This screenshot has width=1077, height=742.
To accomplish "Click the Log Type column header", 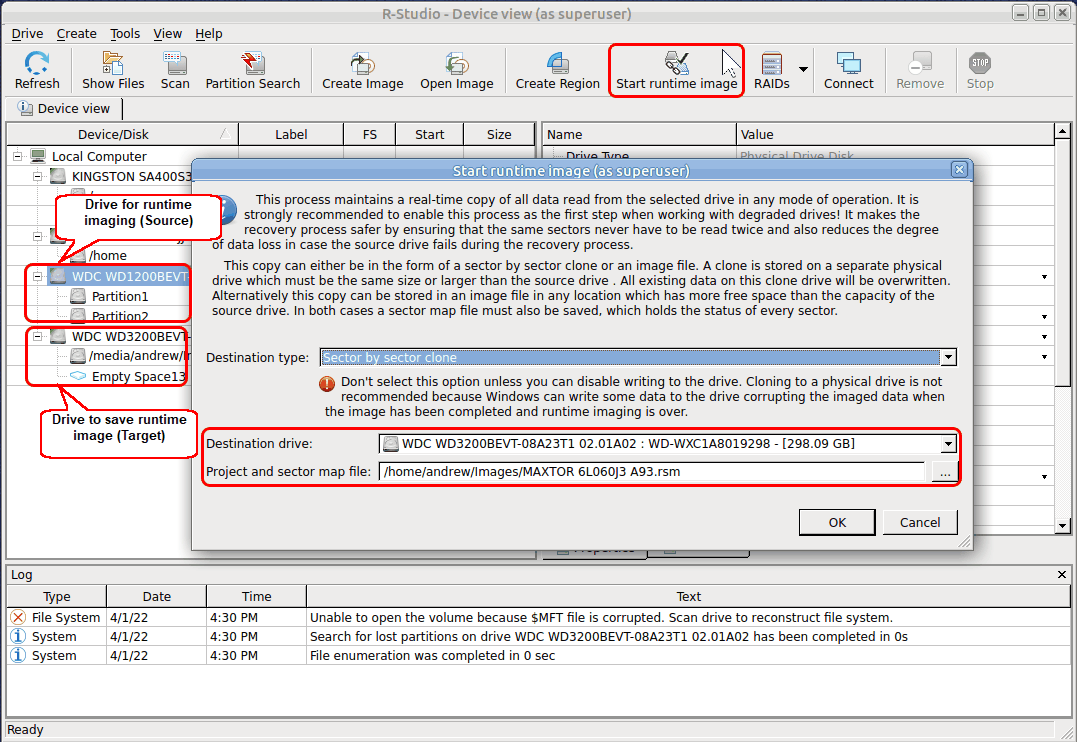I will [x=56, y=596].
